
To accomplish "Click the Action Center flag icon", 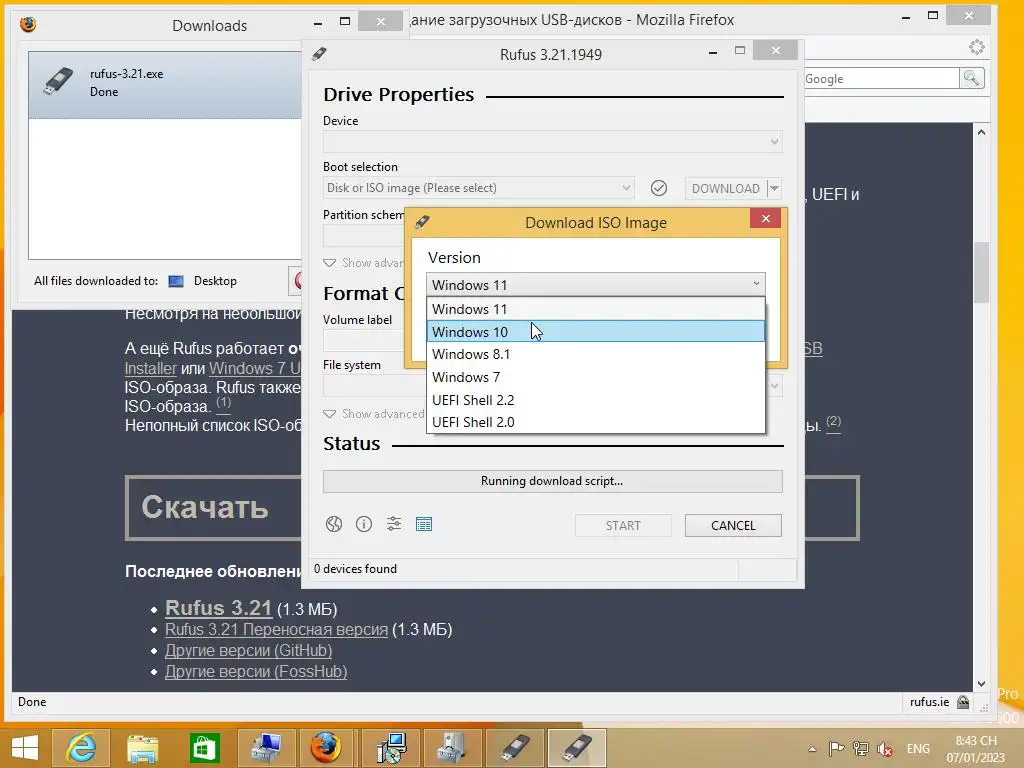I will 836,748.
